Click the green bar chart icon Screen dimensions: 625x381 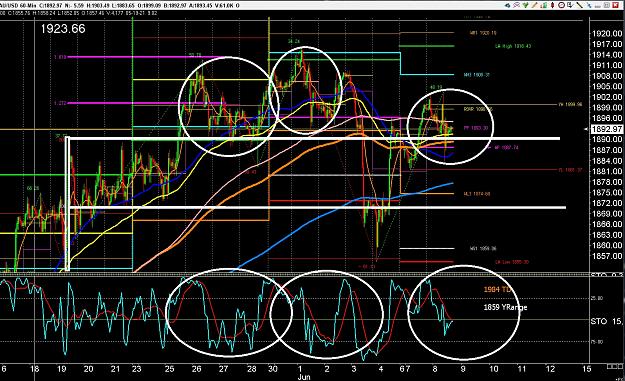point(544,5)
